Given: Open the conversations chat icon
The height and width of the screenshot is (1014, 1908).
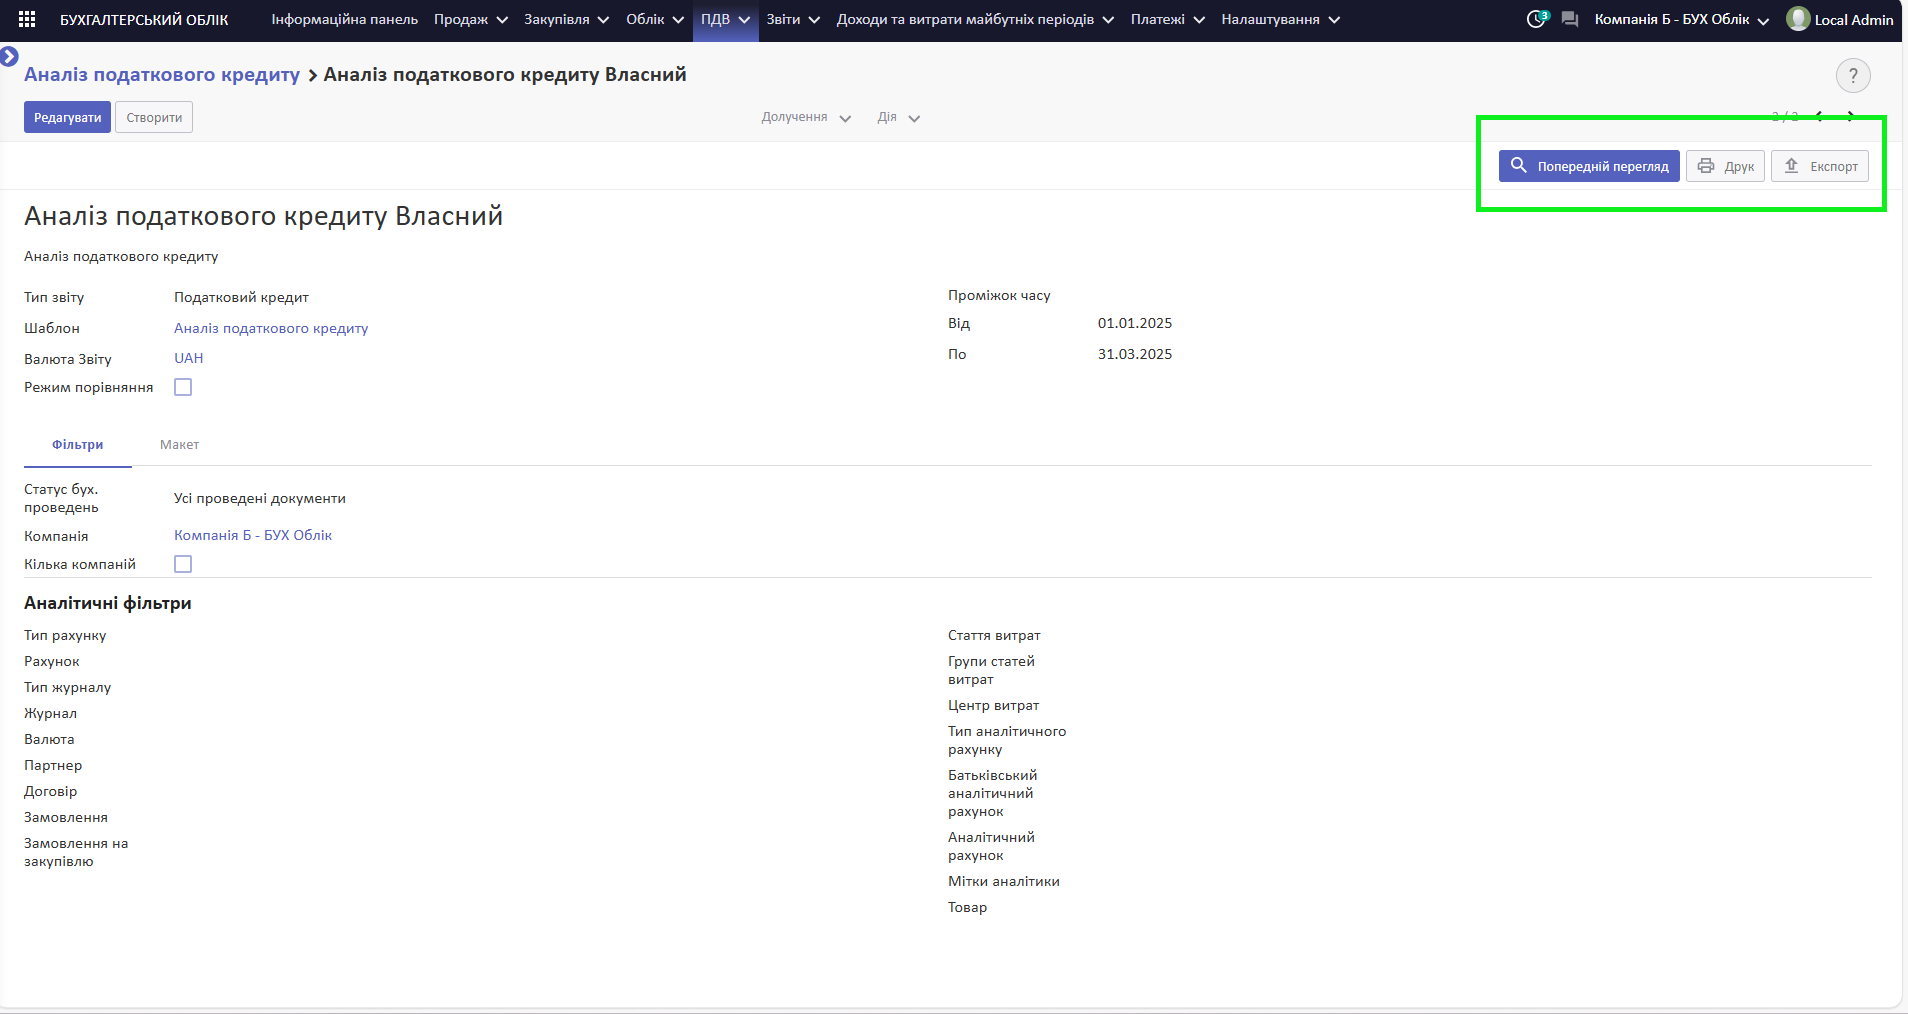Looking at the screenshot, I should tap(1570, 19).
